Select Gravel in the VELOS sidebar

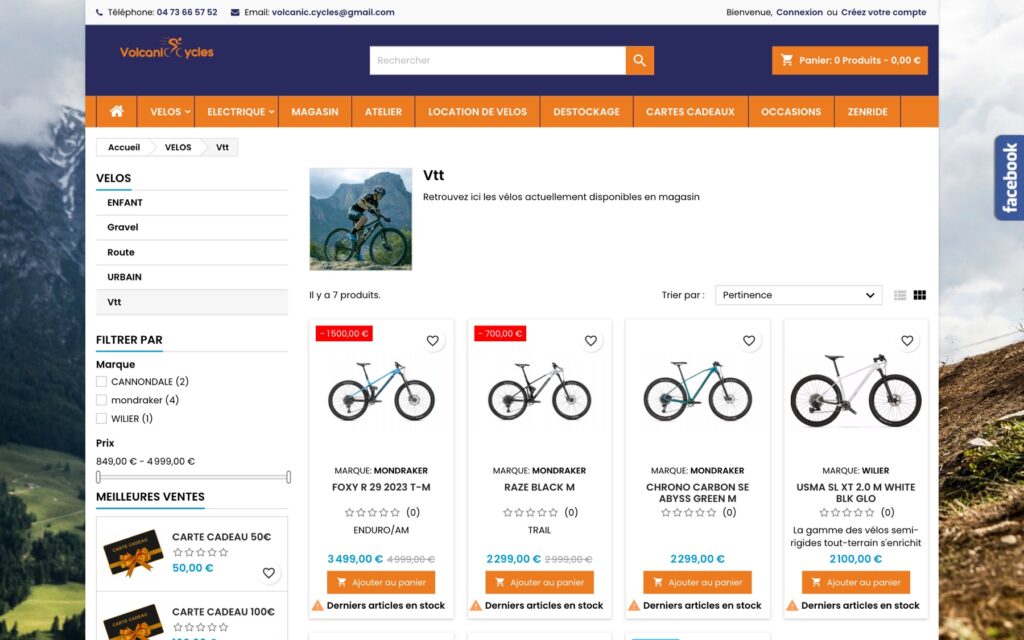coord(192,227)
